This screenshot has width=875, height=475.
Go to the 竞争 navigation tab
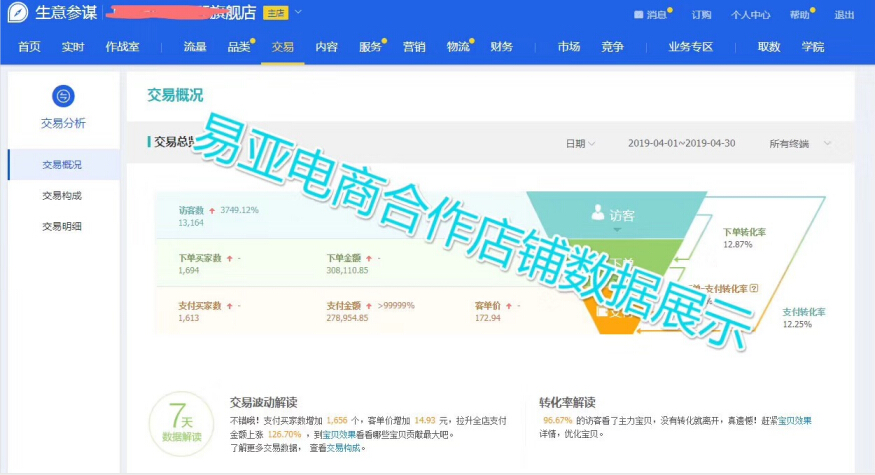pyautogui.click(x=613, y=47)
